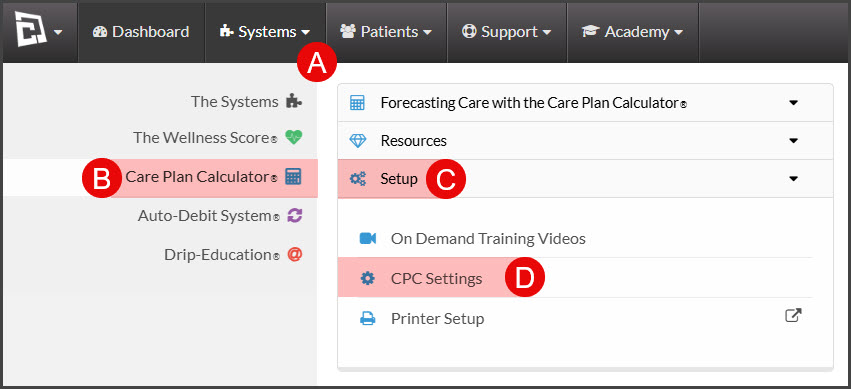The width and height of the screenshot is (851, 389).
Task: Click the puzzle icon next to The Systems
Action: pyautogui.click(x=294, y=101)
